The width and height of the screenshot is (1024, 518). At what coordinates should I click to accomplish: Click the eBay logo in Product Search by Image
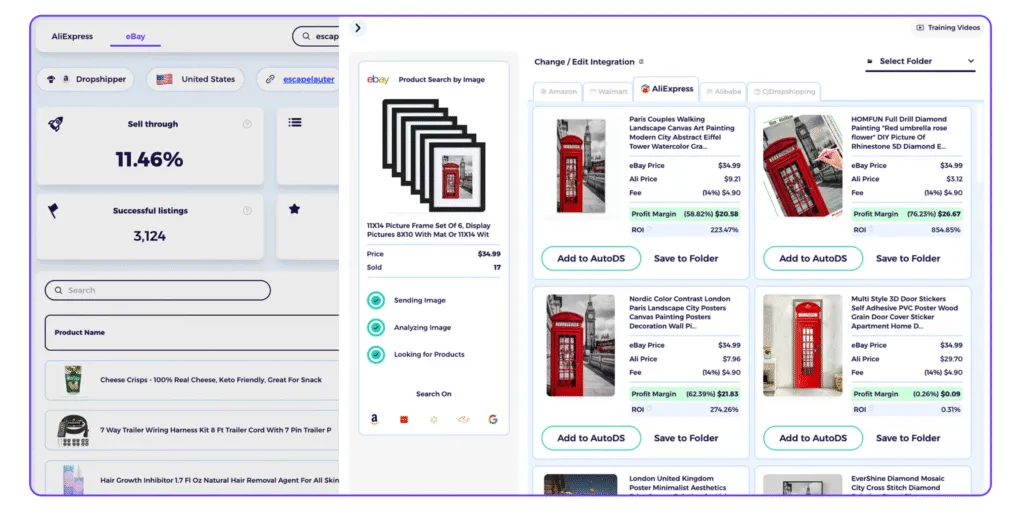tap(378, 79)
